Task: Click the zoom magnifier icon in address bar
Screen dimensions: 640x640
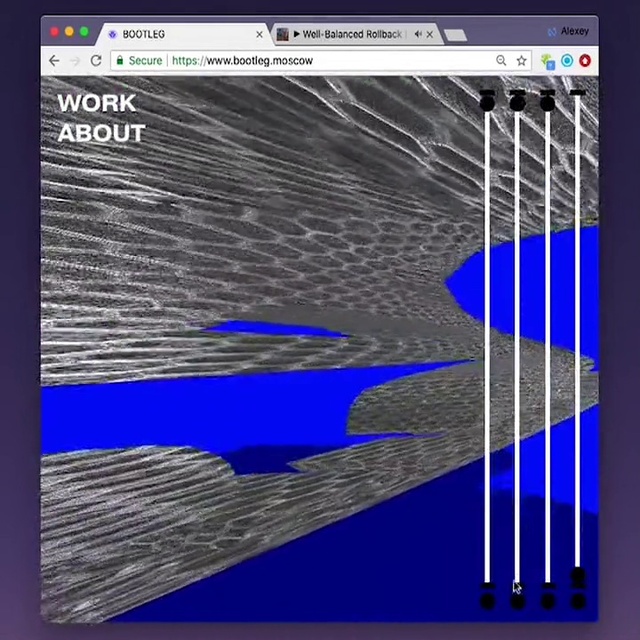Action: [501, 60]
